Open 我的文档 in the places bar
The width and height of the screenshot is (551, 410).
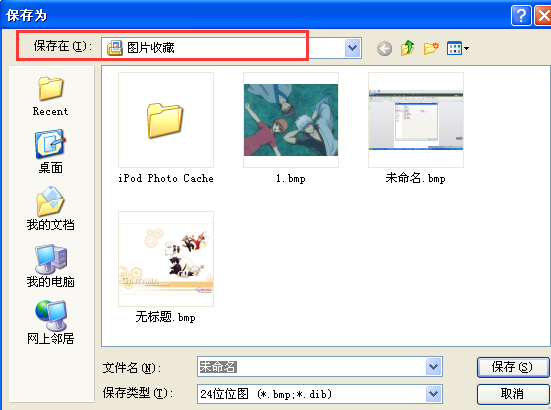pyautogui.click(x=50, y=209)
